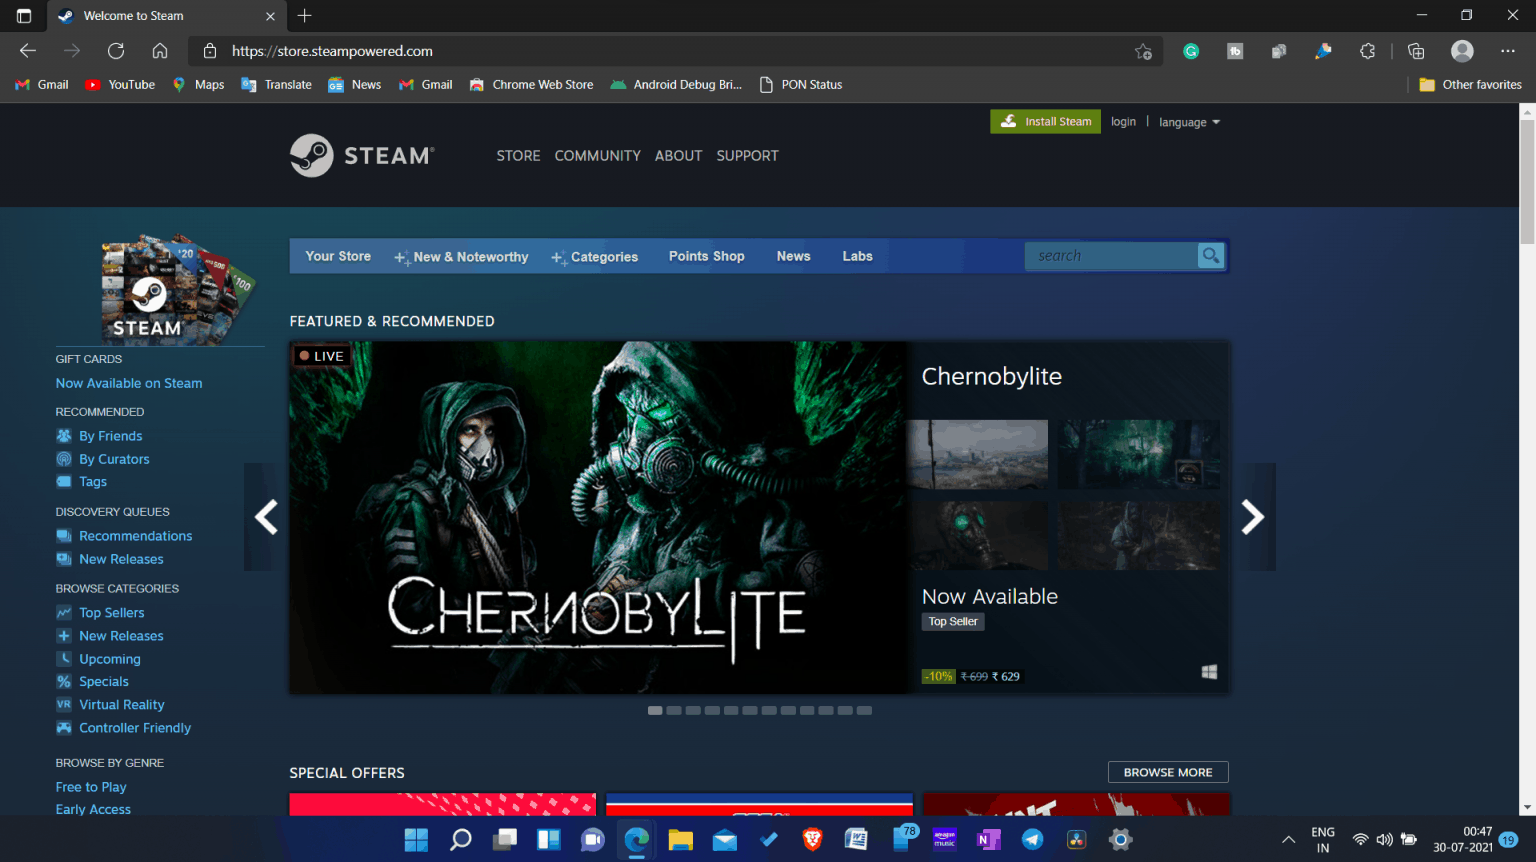The height and width of the screenshot is (862, 1536).
Task: Open the Specials percent icon
Action: 62,681
